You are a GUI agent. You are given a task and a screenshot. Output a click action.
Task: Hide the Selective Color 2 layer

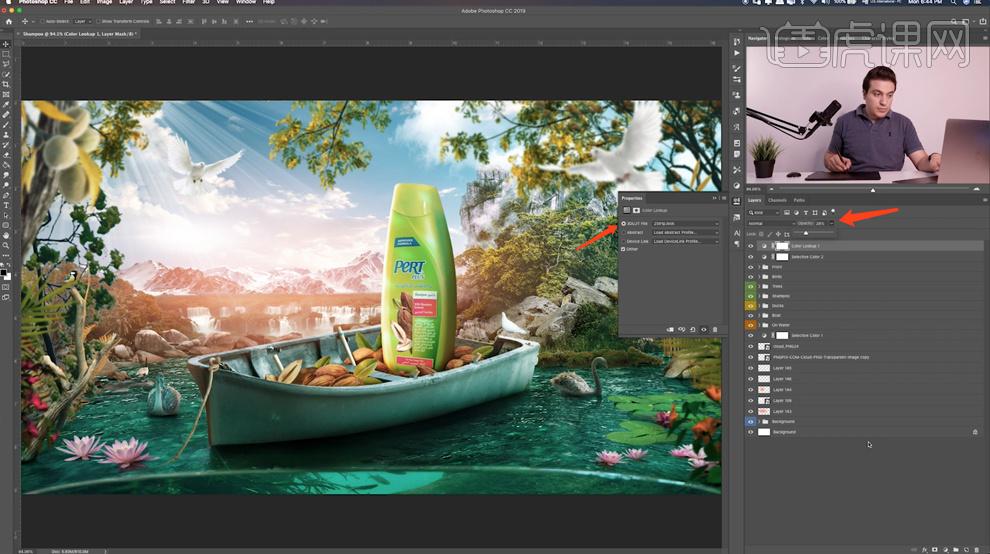click(x=751, y=257)
